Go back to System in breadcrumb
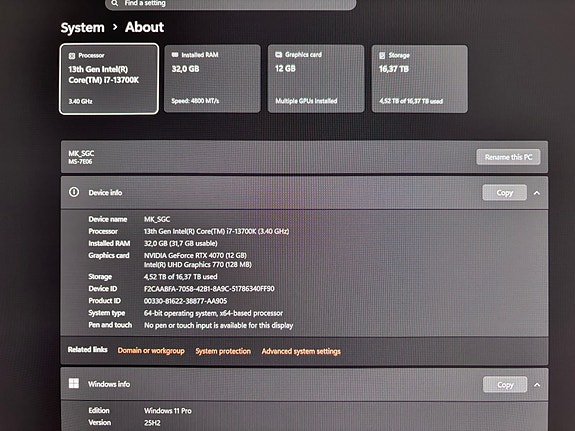 (83, 28)
